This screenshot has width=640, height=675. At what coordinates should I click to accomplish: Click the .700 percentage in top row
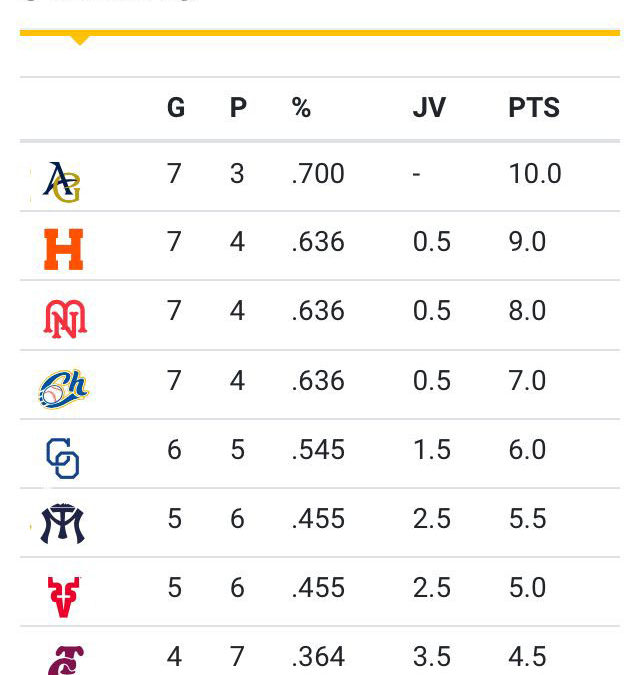[318, 174]
